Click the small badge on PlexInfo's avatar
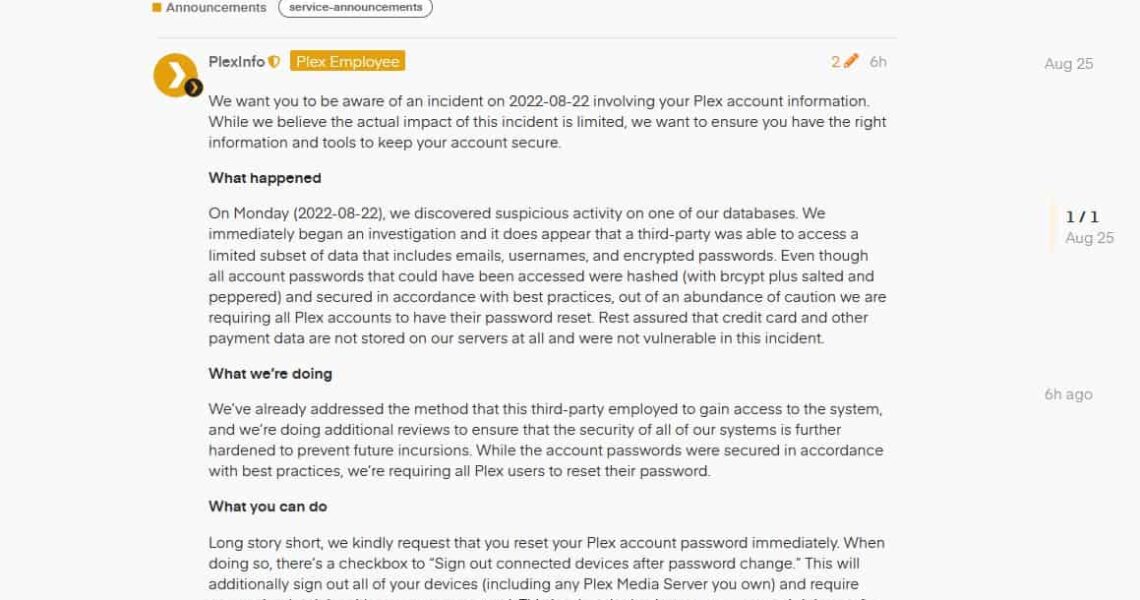 [x=194, y=88]
